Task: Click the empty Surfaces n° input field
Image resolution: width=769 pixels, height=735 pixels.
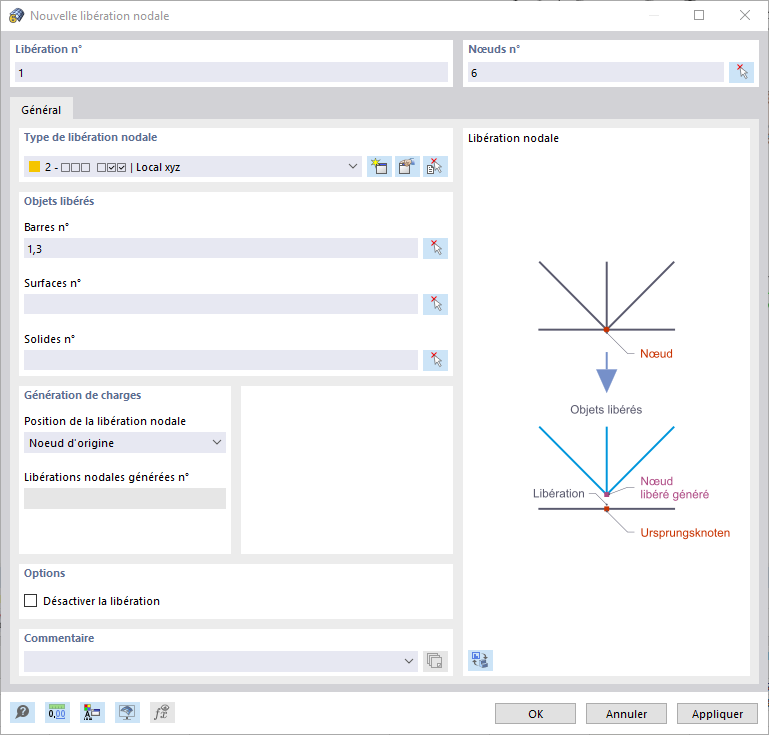Action: click(x=221, y=304)
